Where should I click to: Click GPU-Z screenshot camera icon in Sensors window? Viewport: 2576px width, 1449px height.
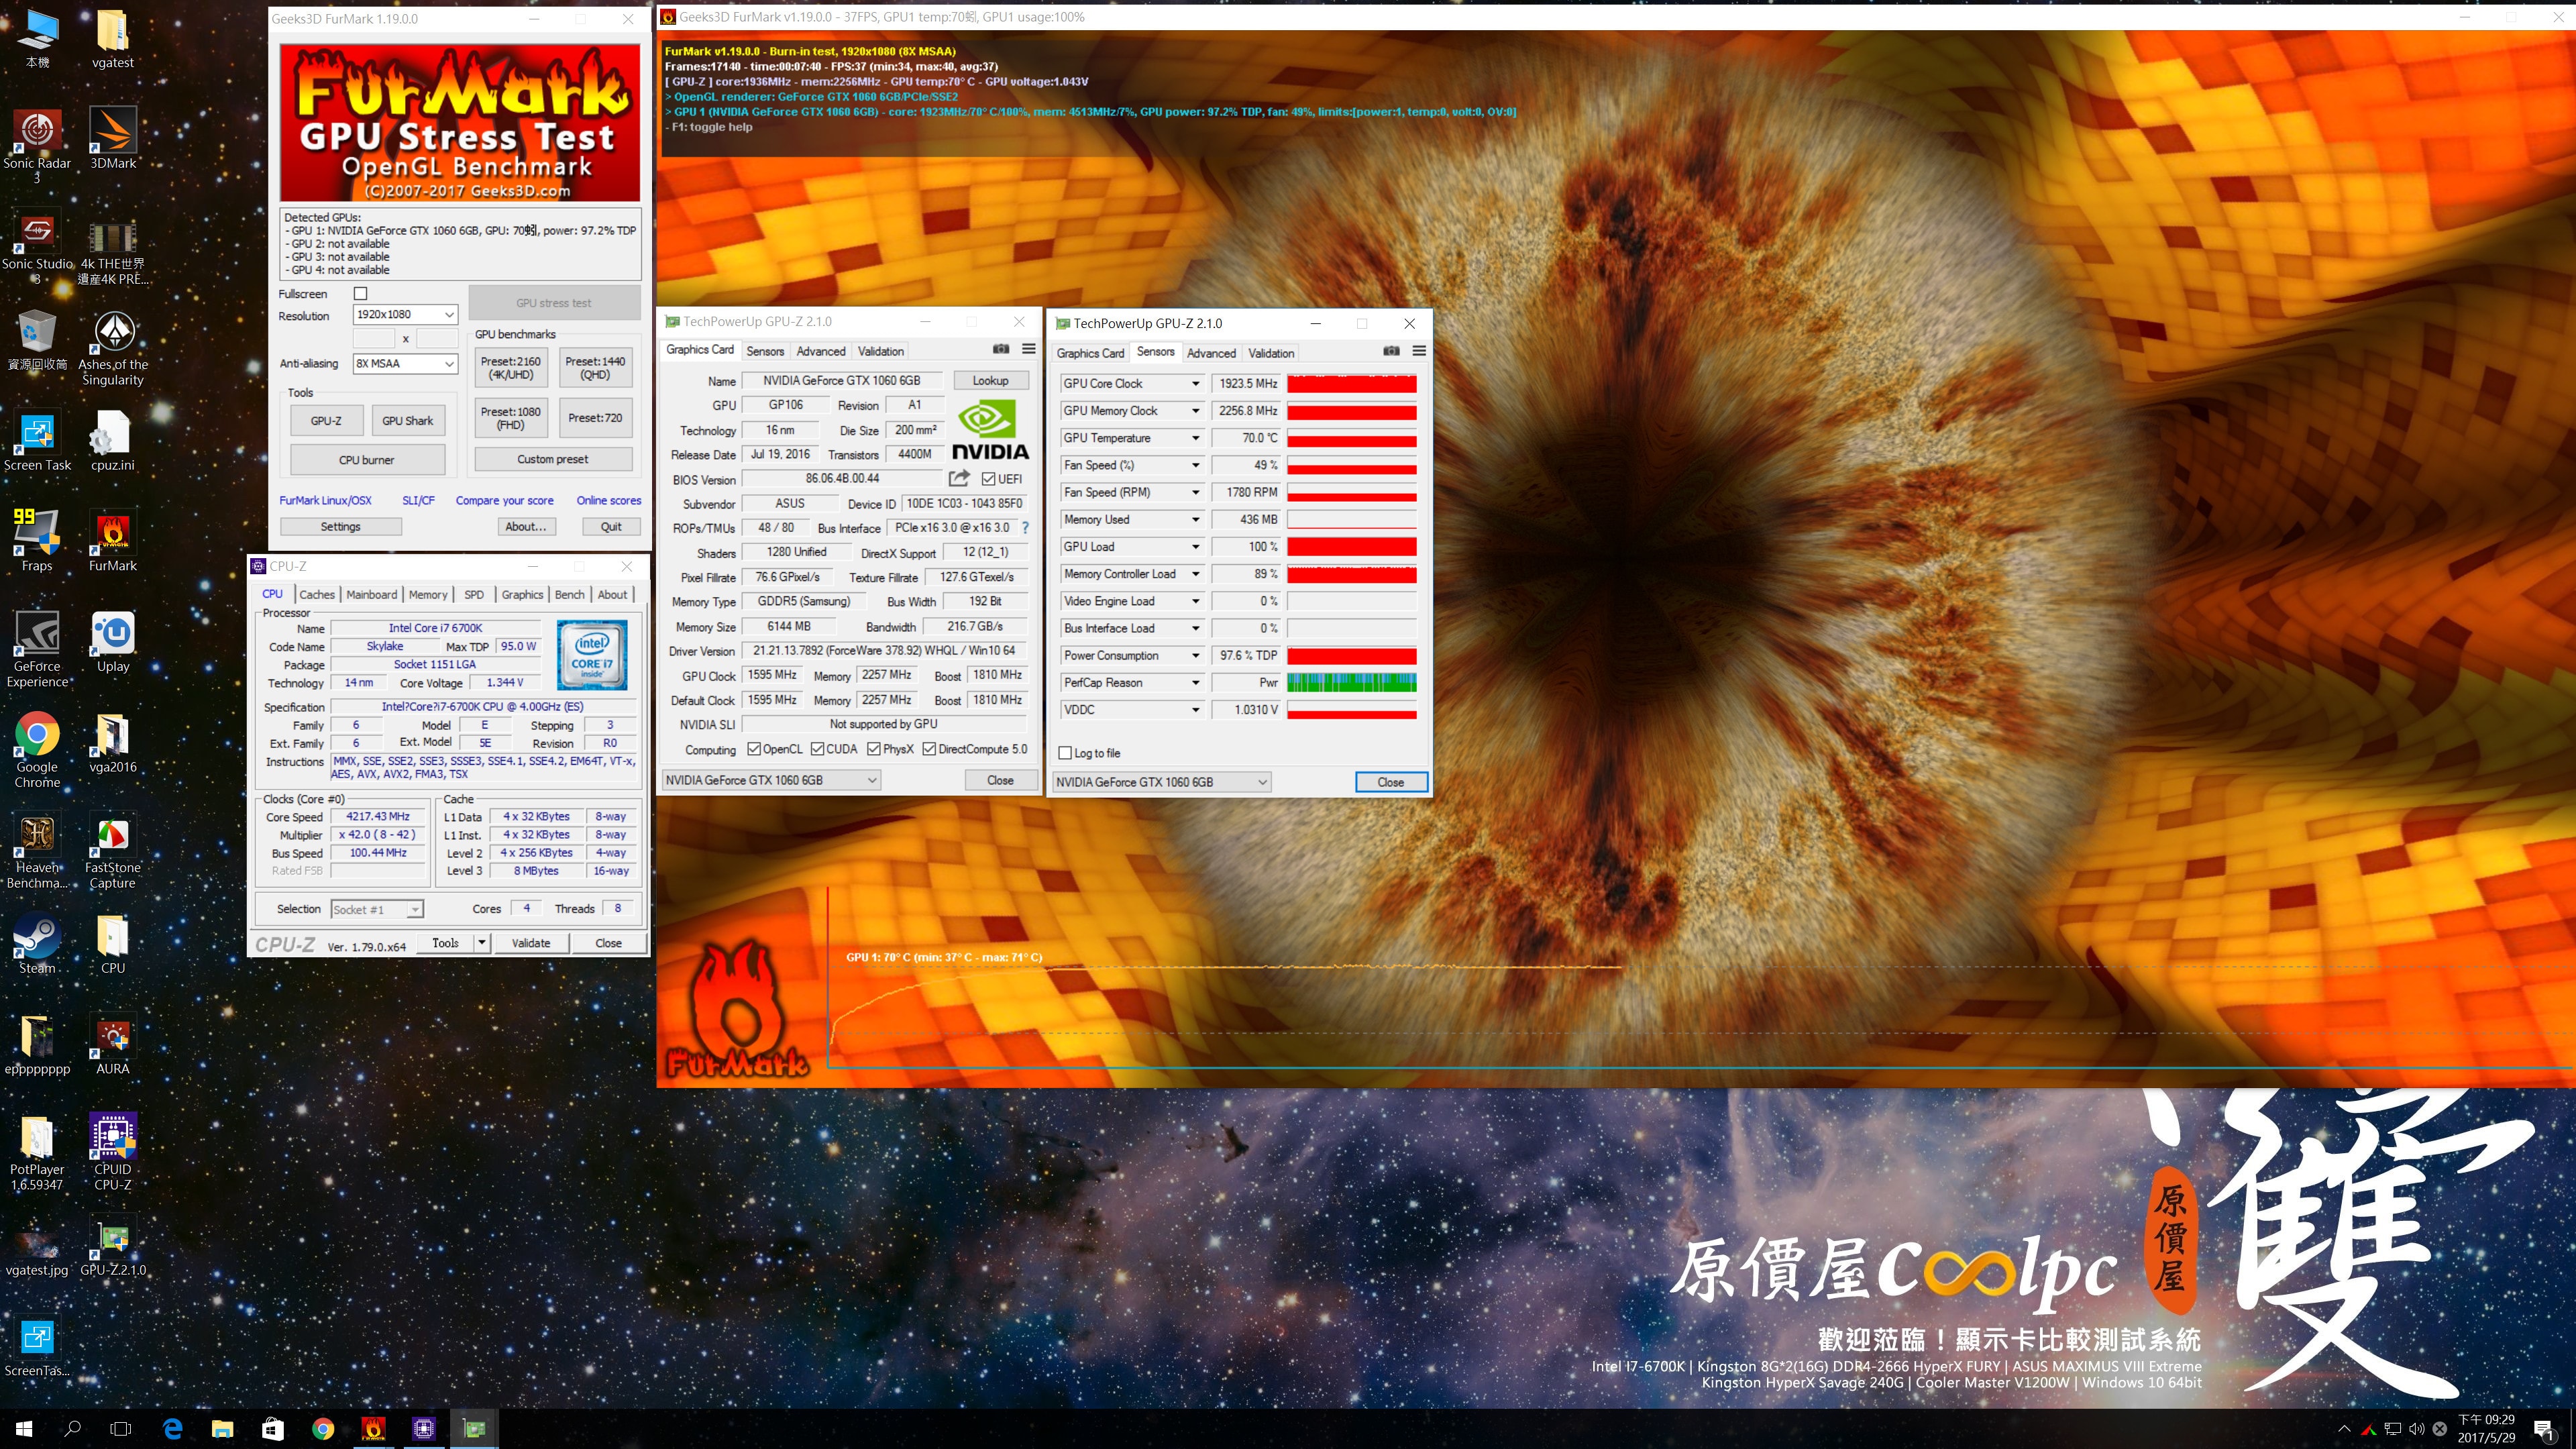click(1391, 351)
